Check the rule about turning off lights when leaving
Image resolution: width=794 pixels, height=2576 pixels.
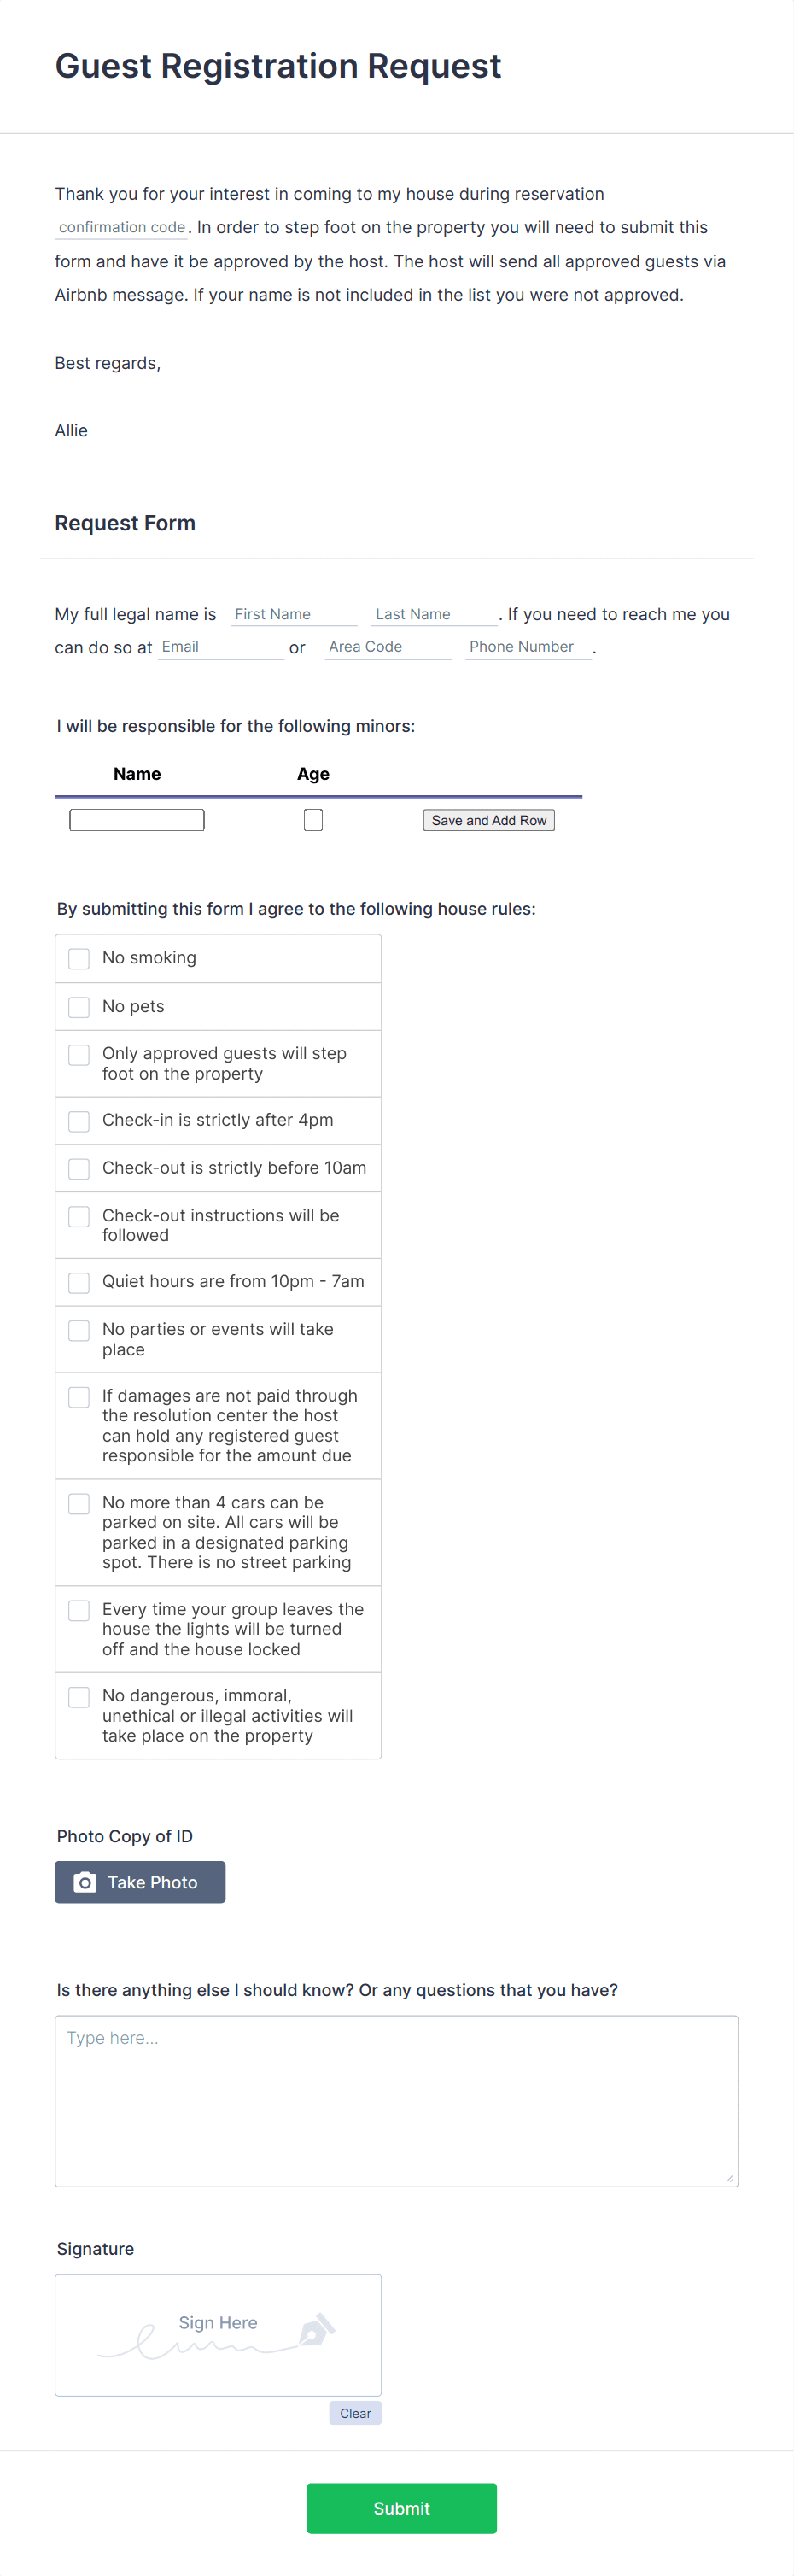[78, 1610]
